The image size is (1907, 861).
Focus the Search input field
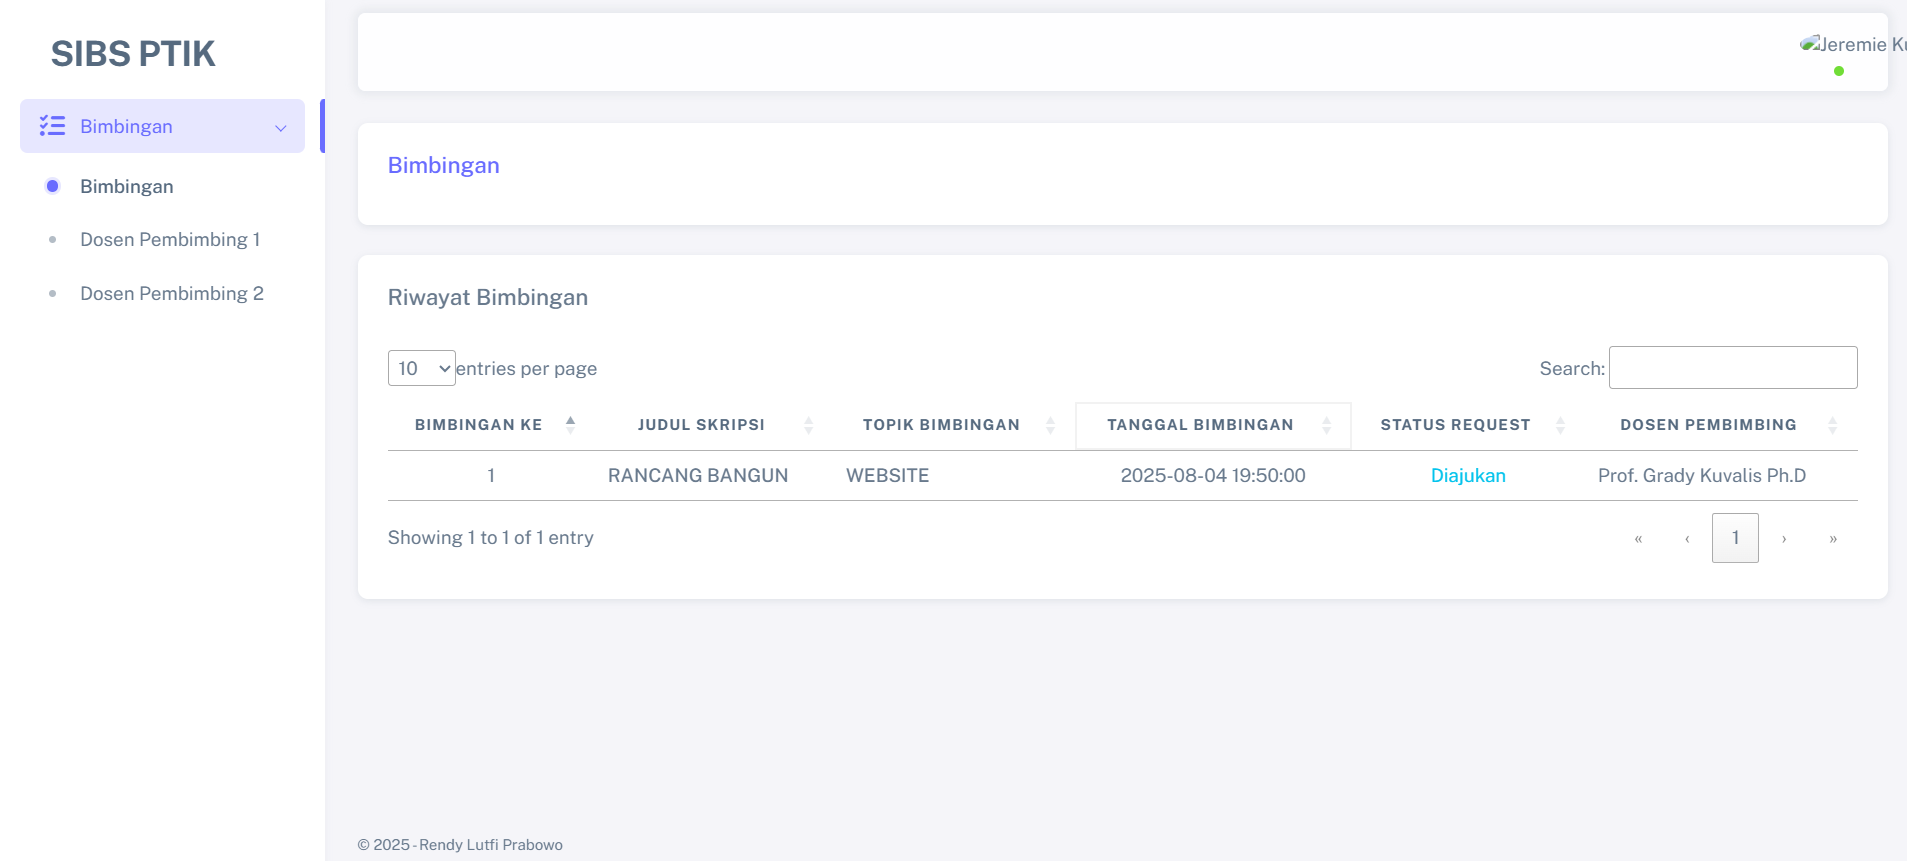[1733, 368]
